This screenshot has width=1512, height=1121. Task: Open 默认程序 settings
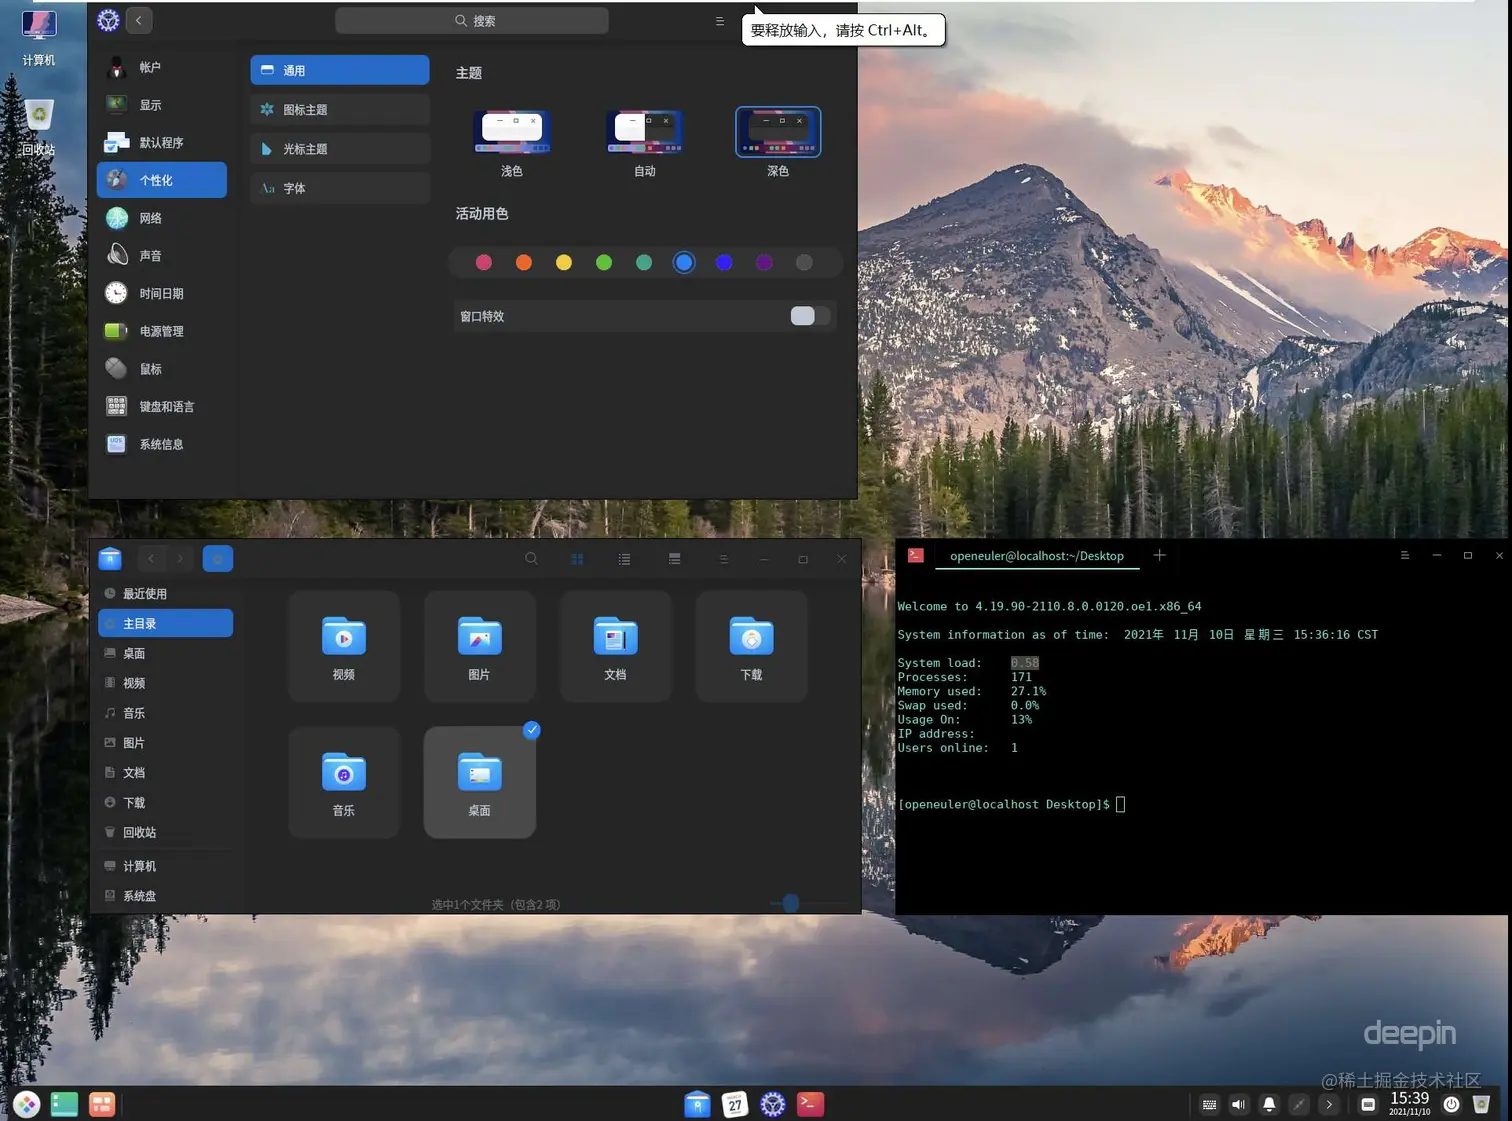click(x=162, y=143)
